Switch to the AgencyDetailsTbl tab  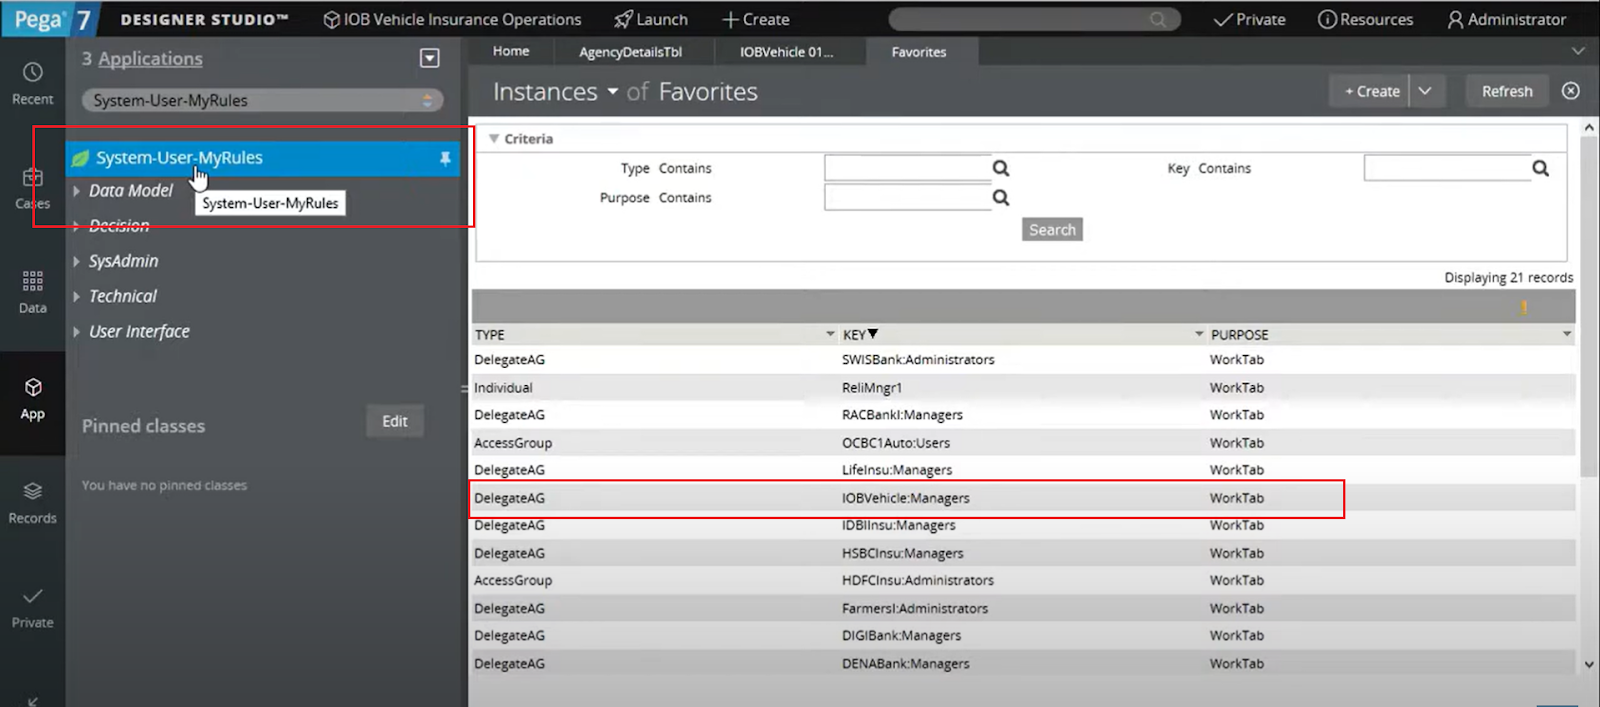(x=631, y=52)
